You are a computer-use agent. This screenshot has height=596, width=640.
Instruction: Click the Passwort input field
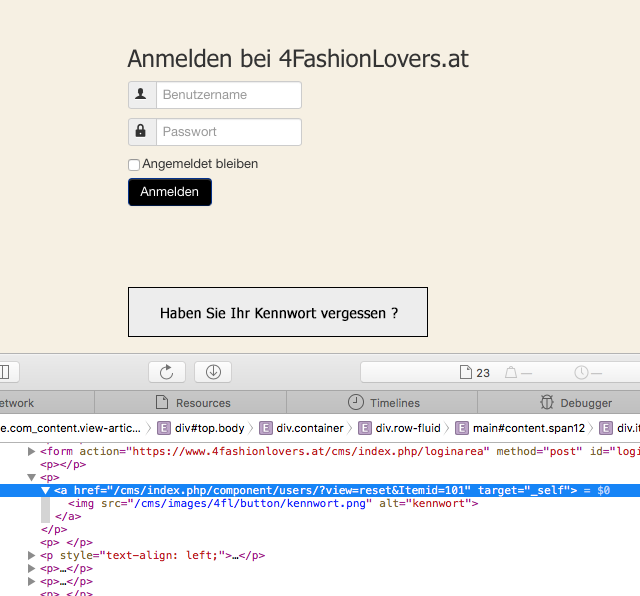[229, 132]
